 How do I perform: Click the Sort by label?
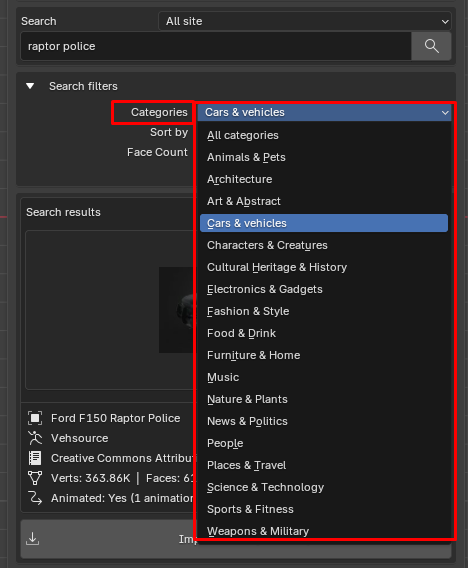169,133
